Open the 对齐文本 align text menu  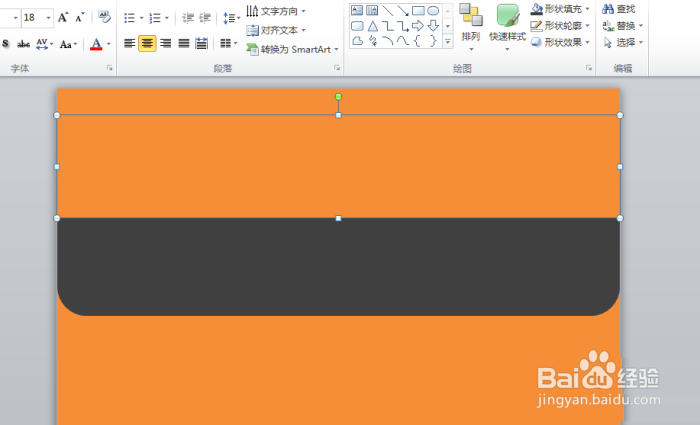click(x=276, y=30)
